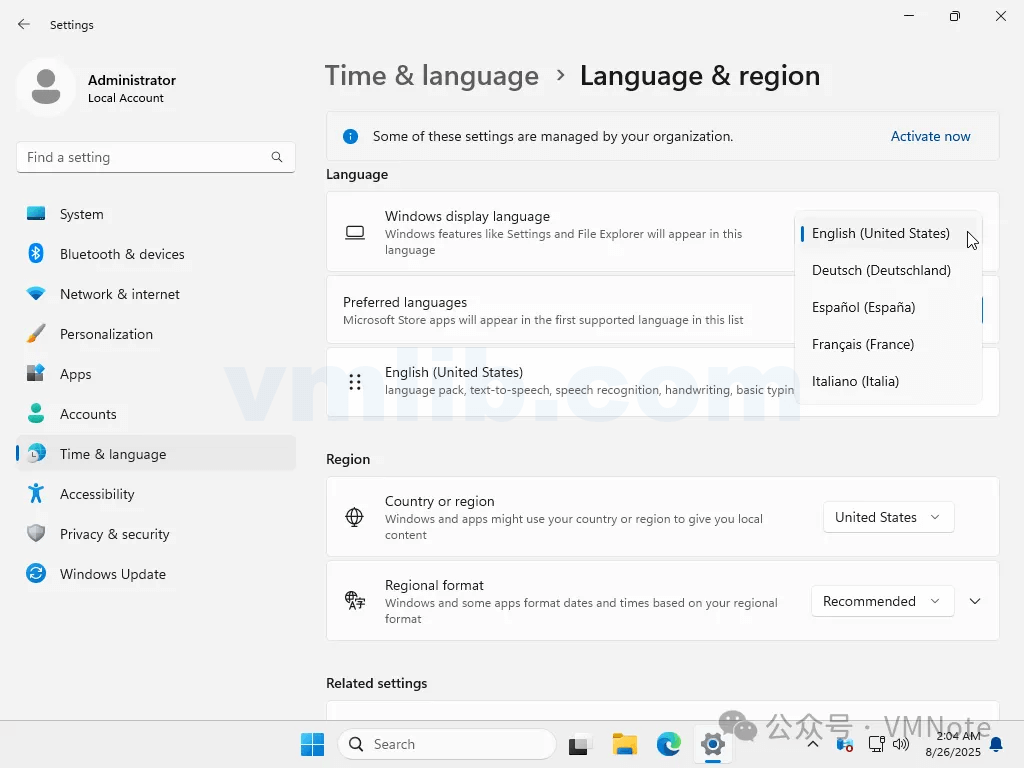Choose Français (France) from language list
The image size is (1024, 768).
tap(863, 344)
